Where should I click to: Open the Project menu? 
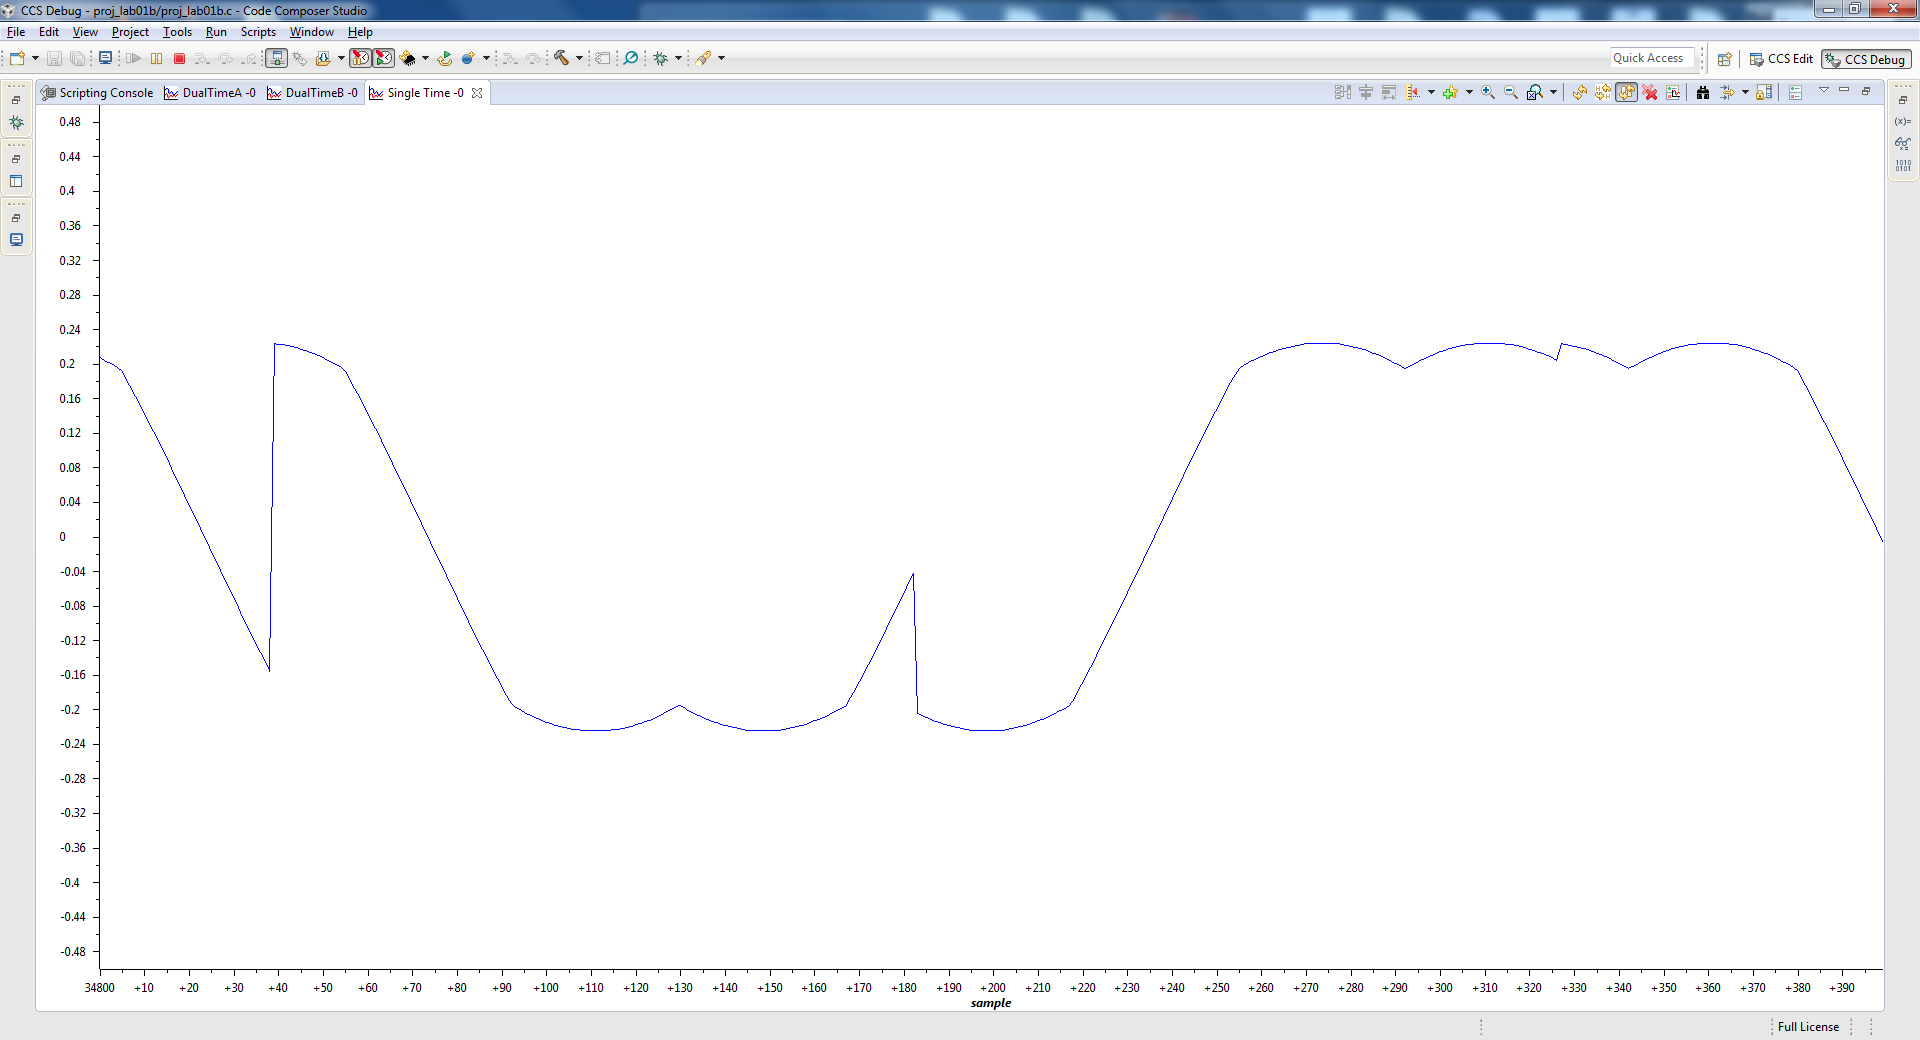pyautogui.click(x=130, y=32)
